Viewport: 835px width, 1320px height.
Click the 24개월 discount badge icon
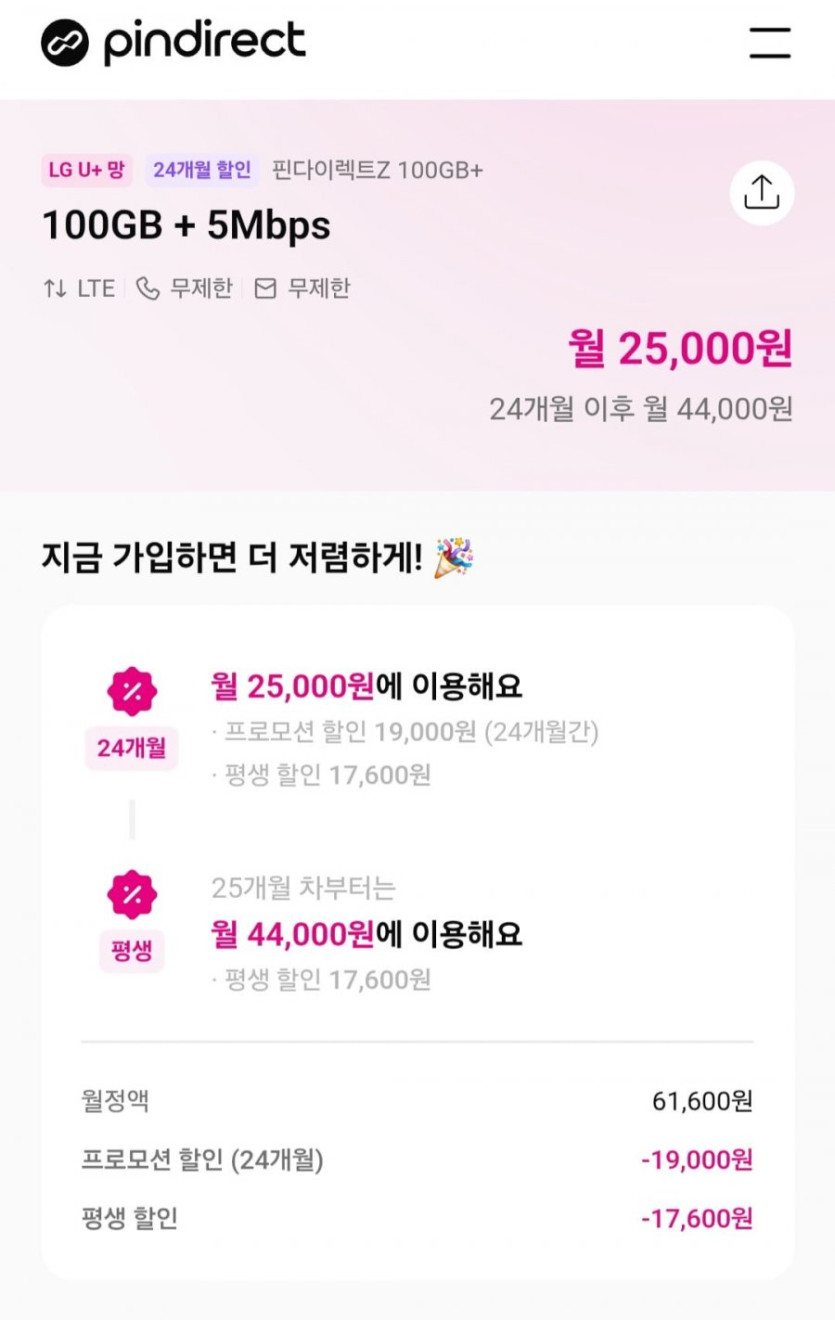[132, 691]
